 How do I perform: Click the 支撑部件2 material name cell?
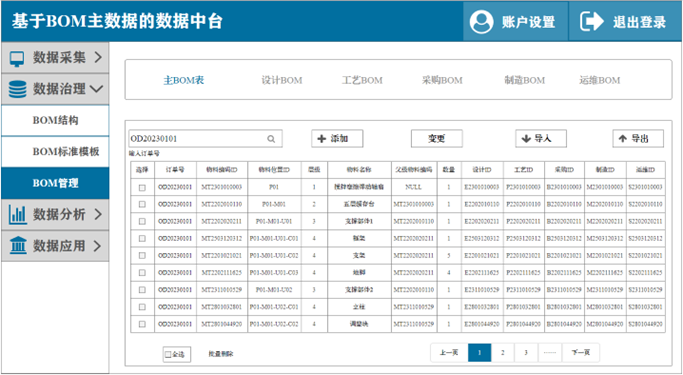(359, 290)
